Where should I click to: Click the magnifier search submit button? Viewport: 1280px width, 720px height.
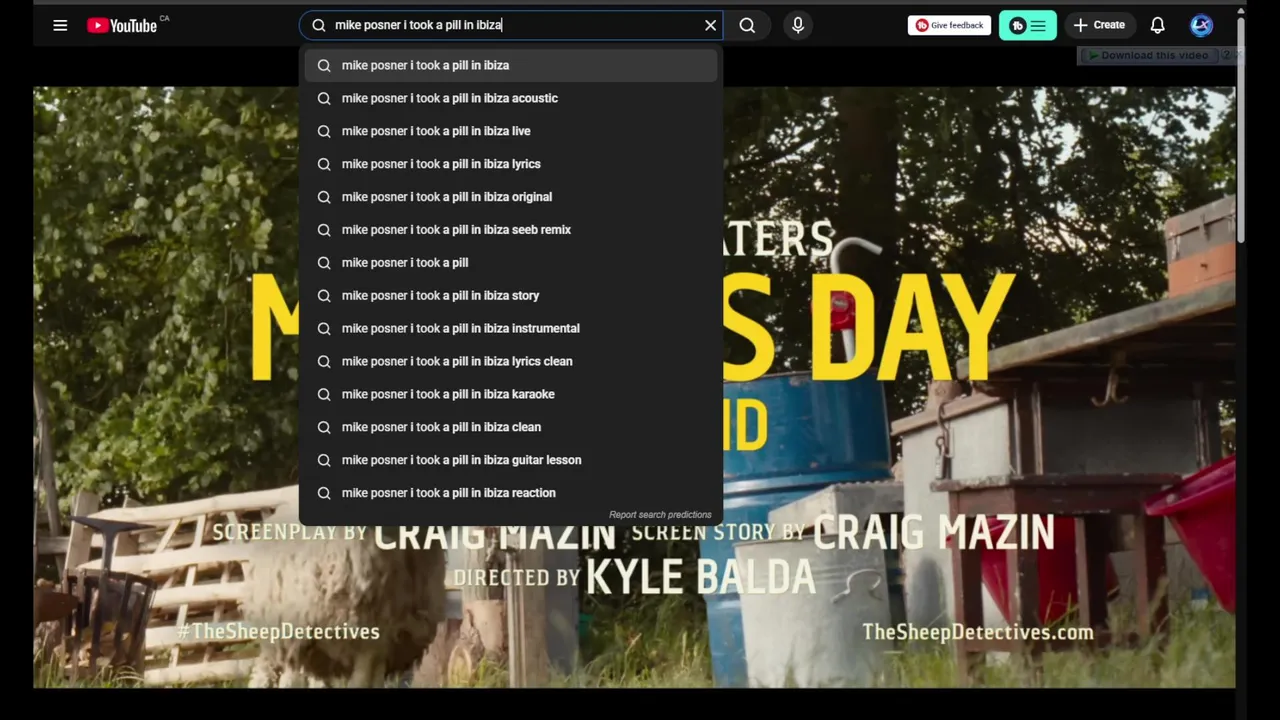747,25
